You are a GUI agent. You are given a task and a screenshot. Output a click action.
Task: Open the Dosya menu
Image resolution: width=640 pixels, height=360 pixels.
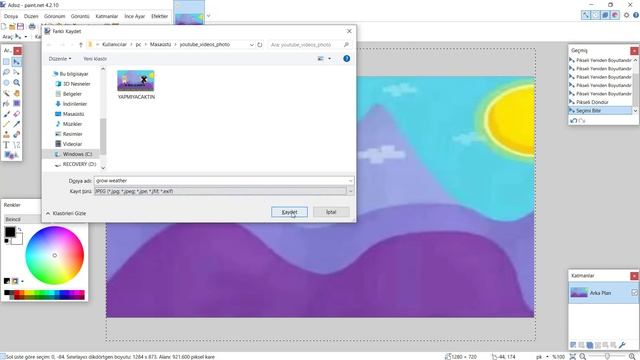pyautogui.click(x=11, y=16)
